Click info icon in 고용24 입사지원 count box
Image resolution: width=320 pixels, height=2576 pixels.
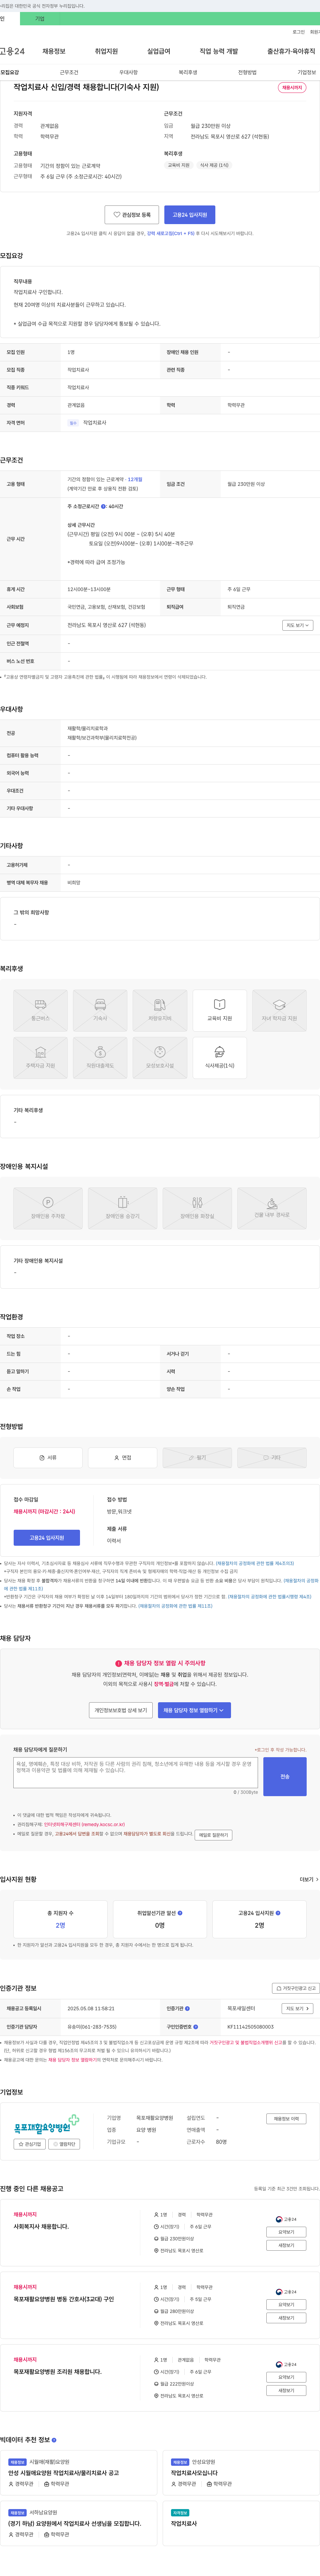pos(278,1913)
